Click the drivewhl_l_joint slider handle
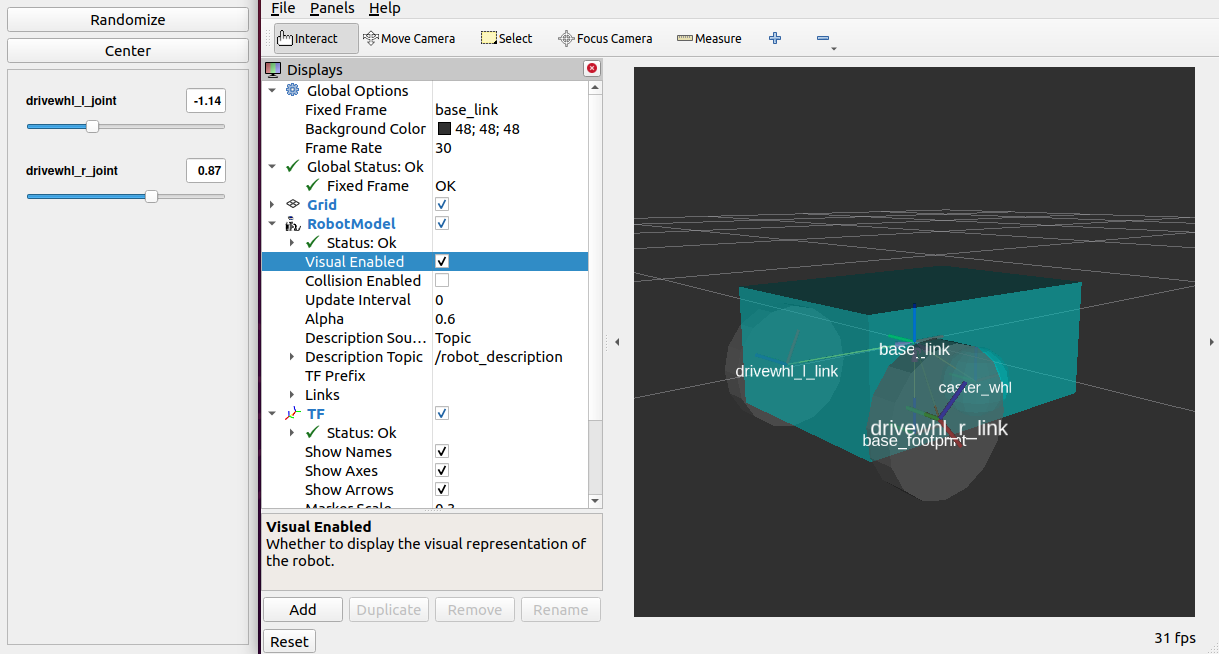The height and width of the screenshot is (654, 1219). point(93,127)
